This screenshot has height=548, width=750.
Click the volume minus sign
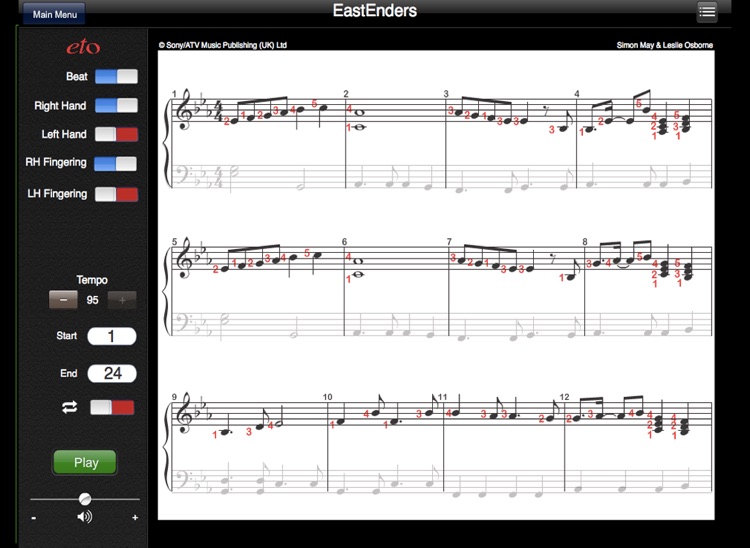tap(33, 517)
